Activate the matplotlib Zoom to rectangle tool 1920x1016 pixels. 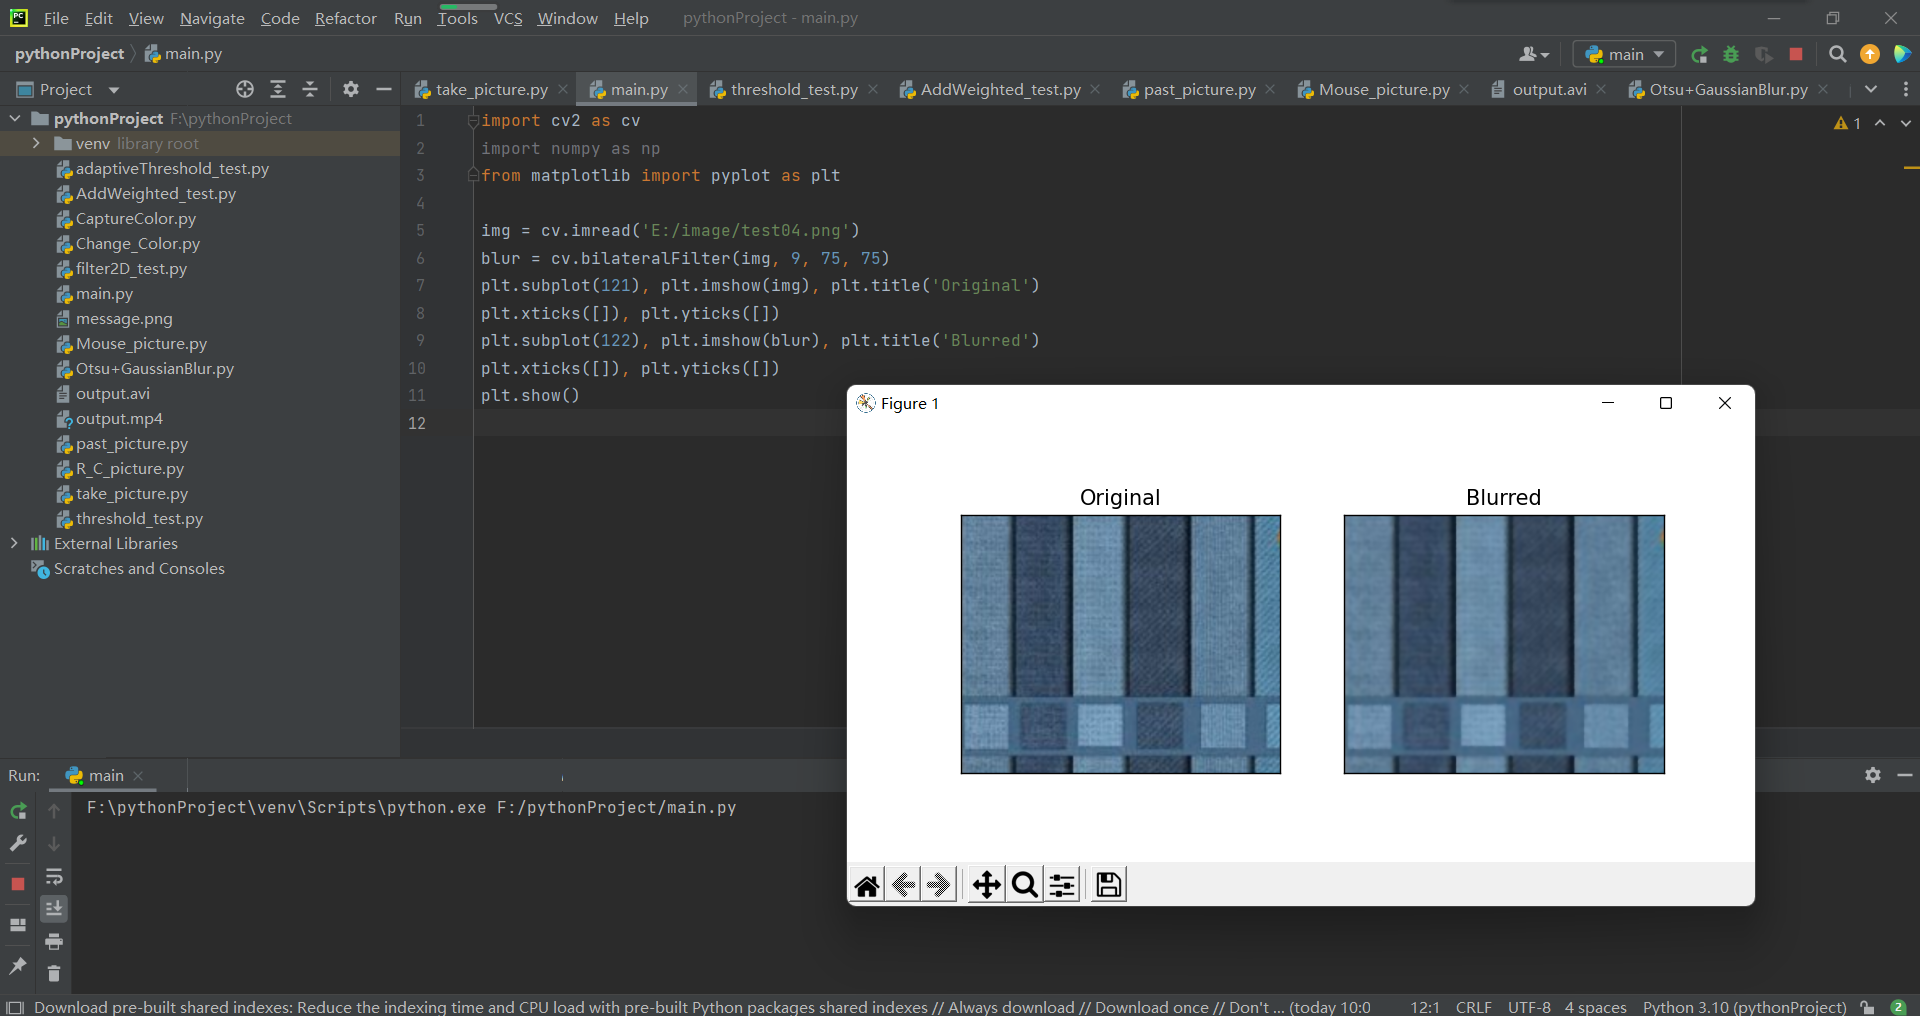click(x=1024, y=885)
